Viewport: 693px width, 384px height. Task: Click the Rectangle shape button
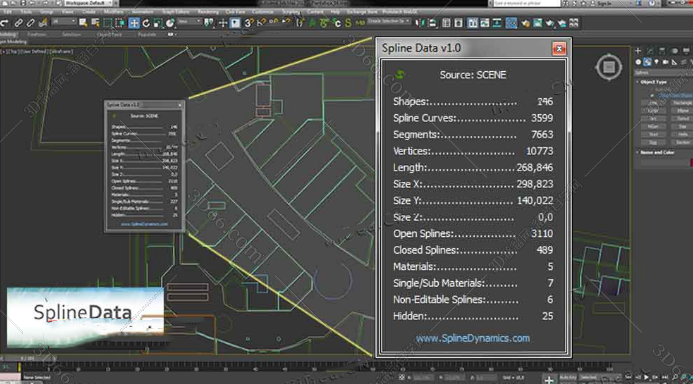682,103
